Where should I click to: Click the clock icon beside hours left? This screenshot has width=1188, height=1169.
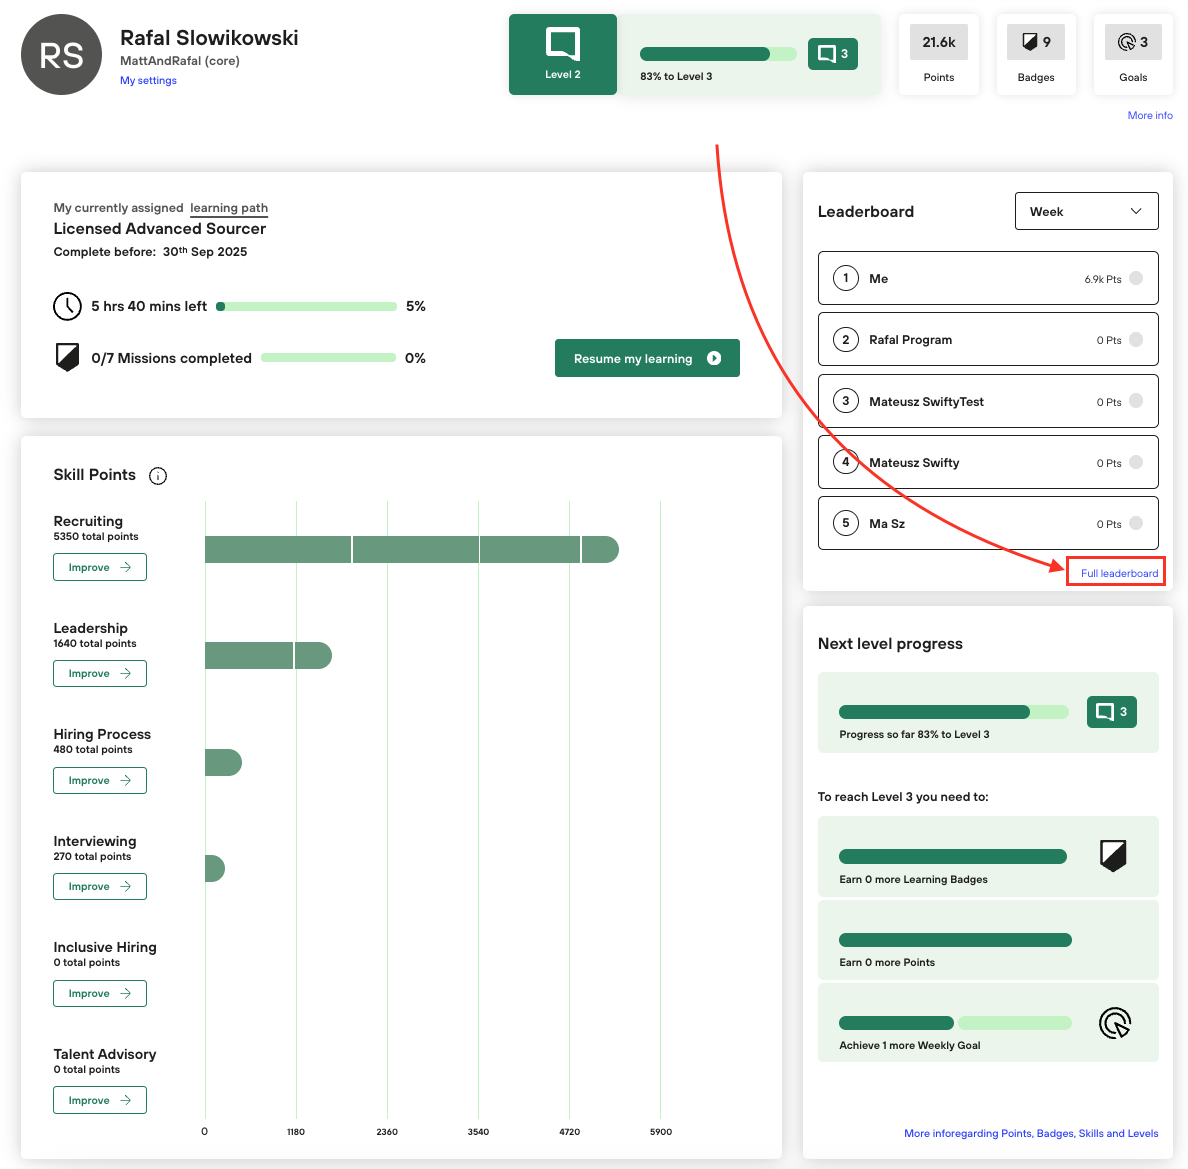point(67,306)
